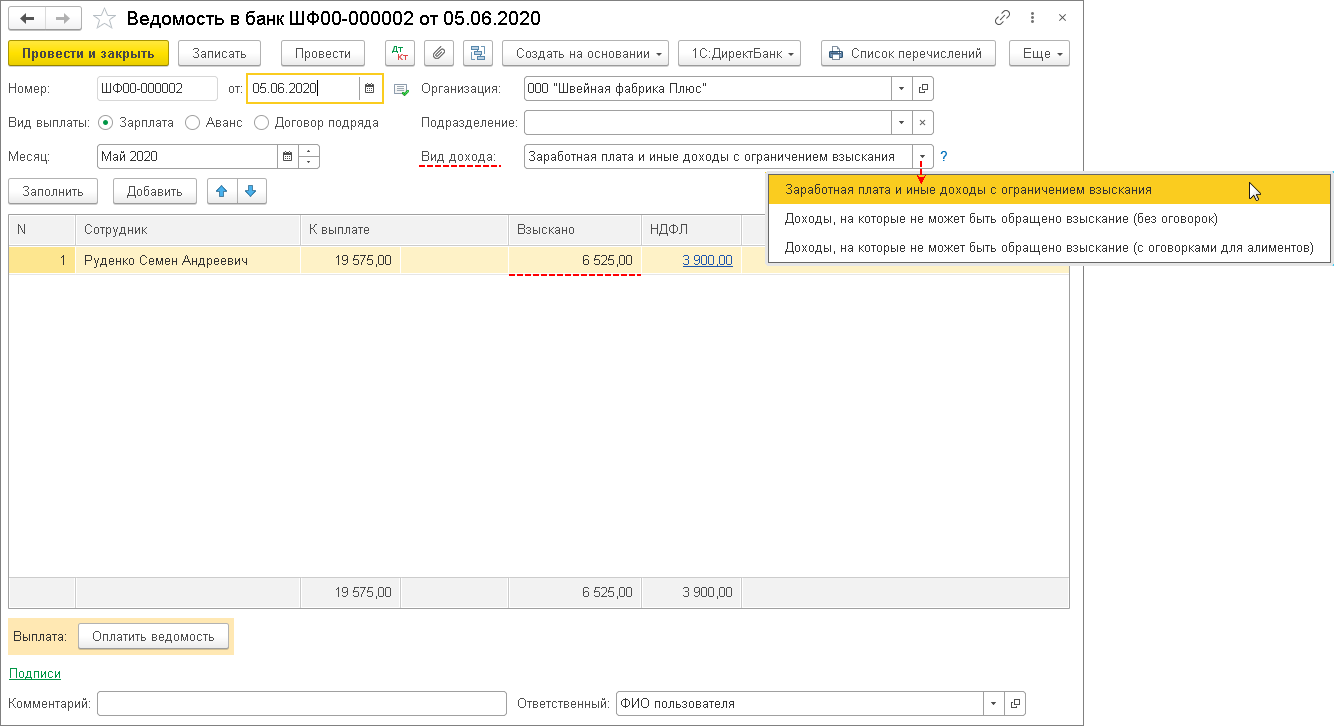Step the Месяц value with the spinner
1334x726 pixels.
[309, 157]
